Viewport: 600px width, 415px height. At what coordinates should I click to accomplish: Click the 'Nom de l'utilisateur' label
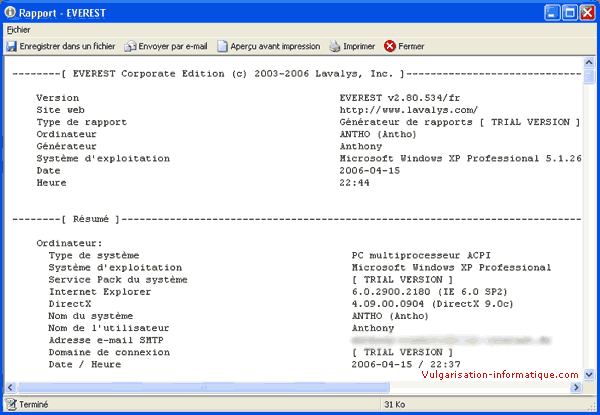point(109,328)
